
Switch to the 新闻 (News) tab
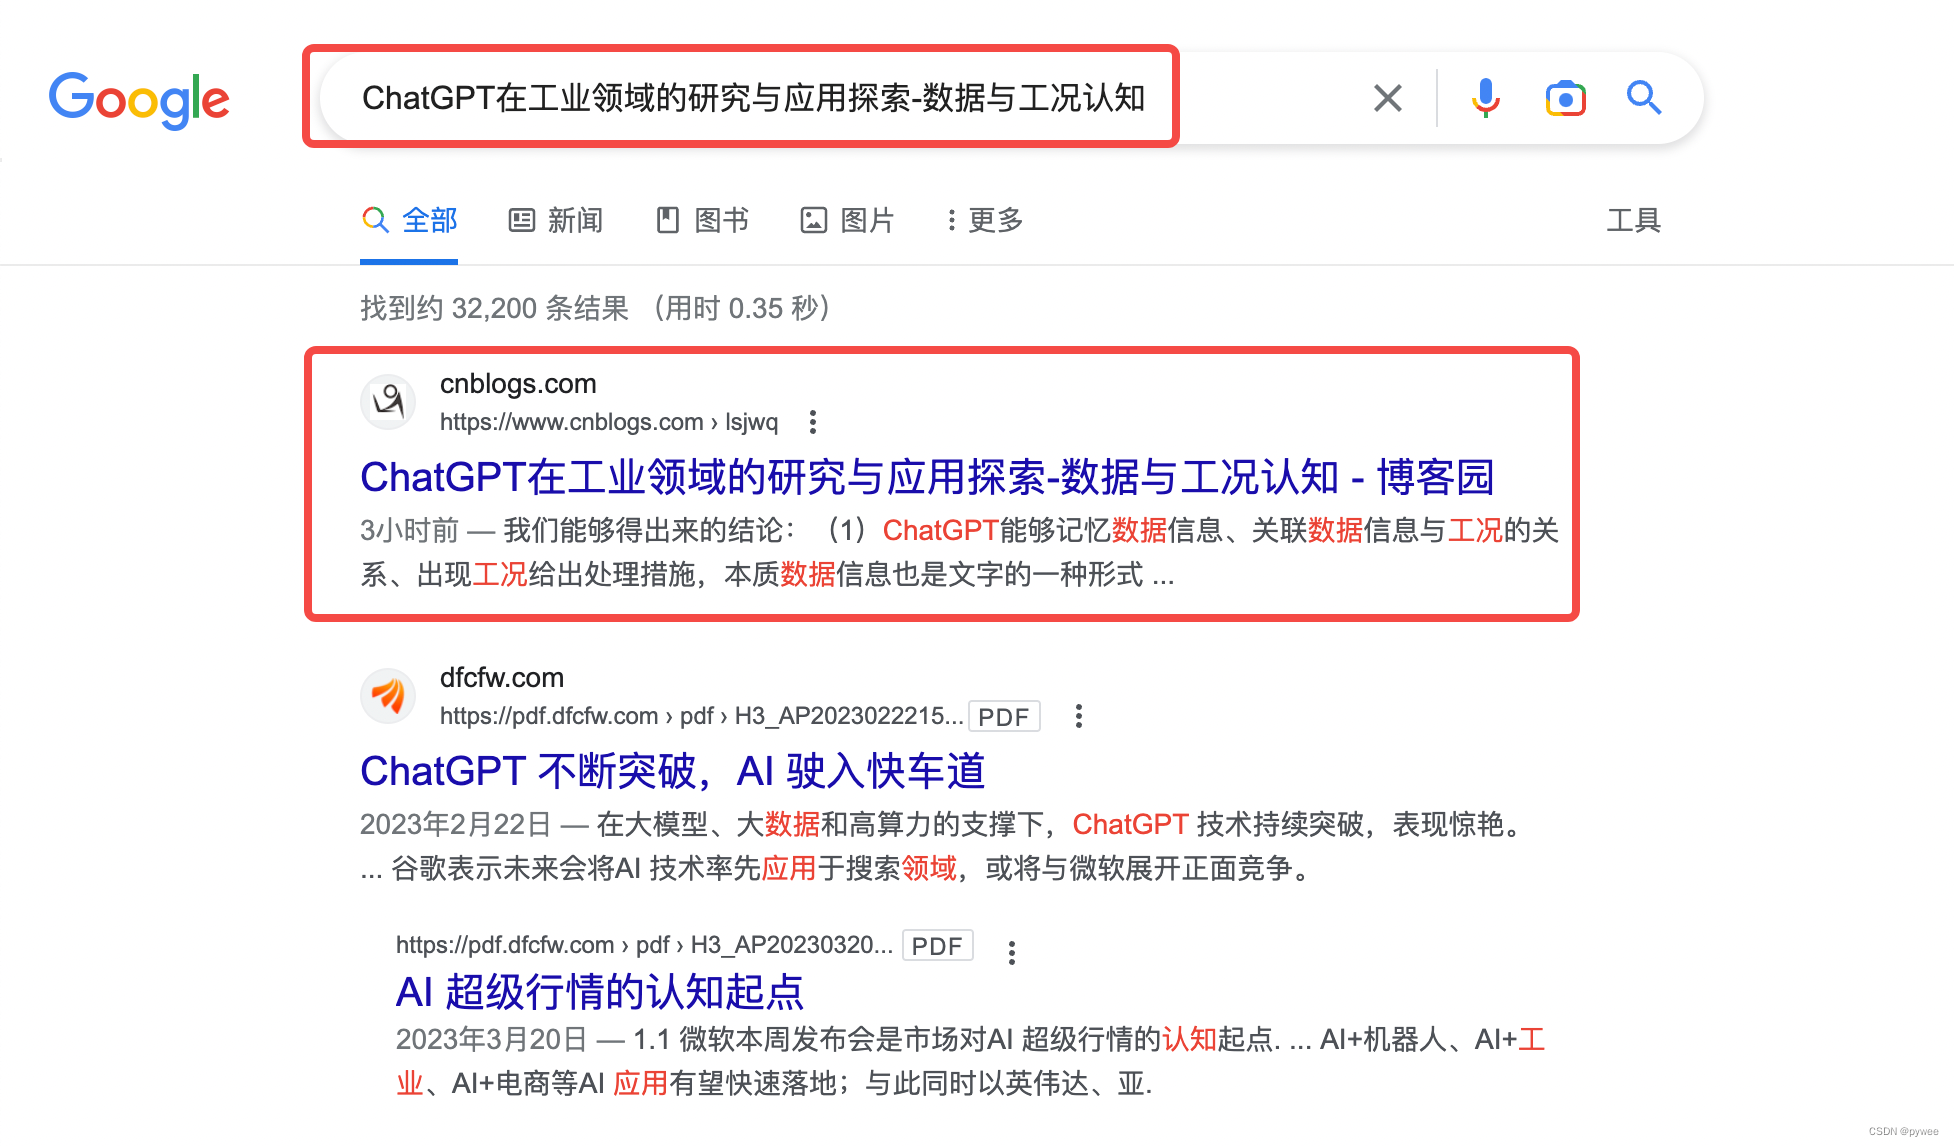tap(556, 220)
